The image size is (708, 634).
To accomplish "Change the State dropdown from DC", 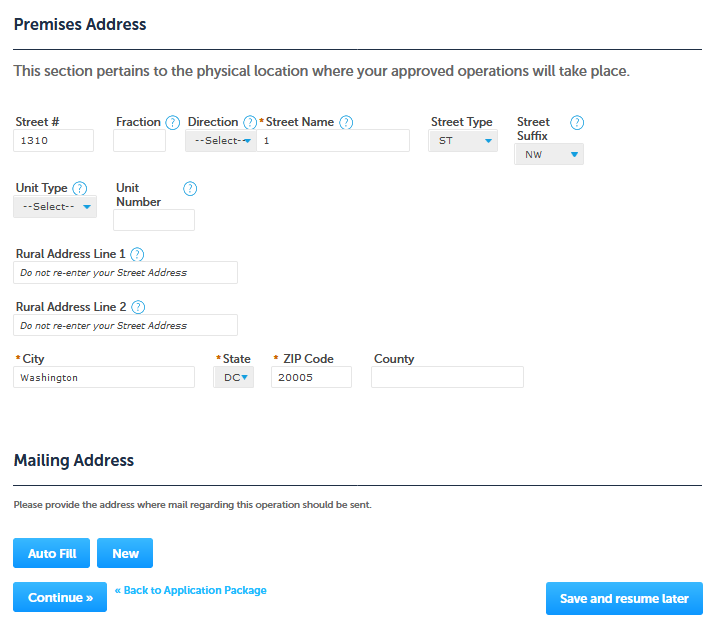I will 235,377.
